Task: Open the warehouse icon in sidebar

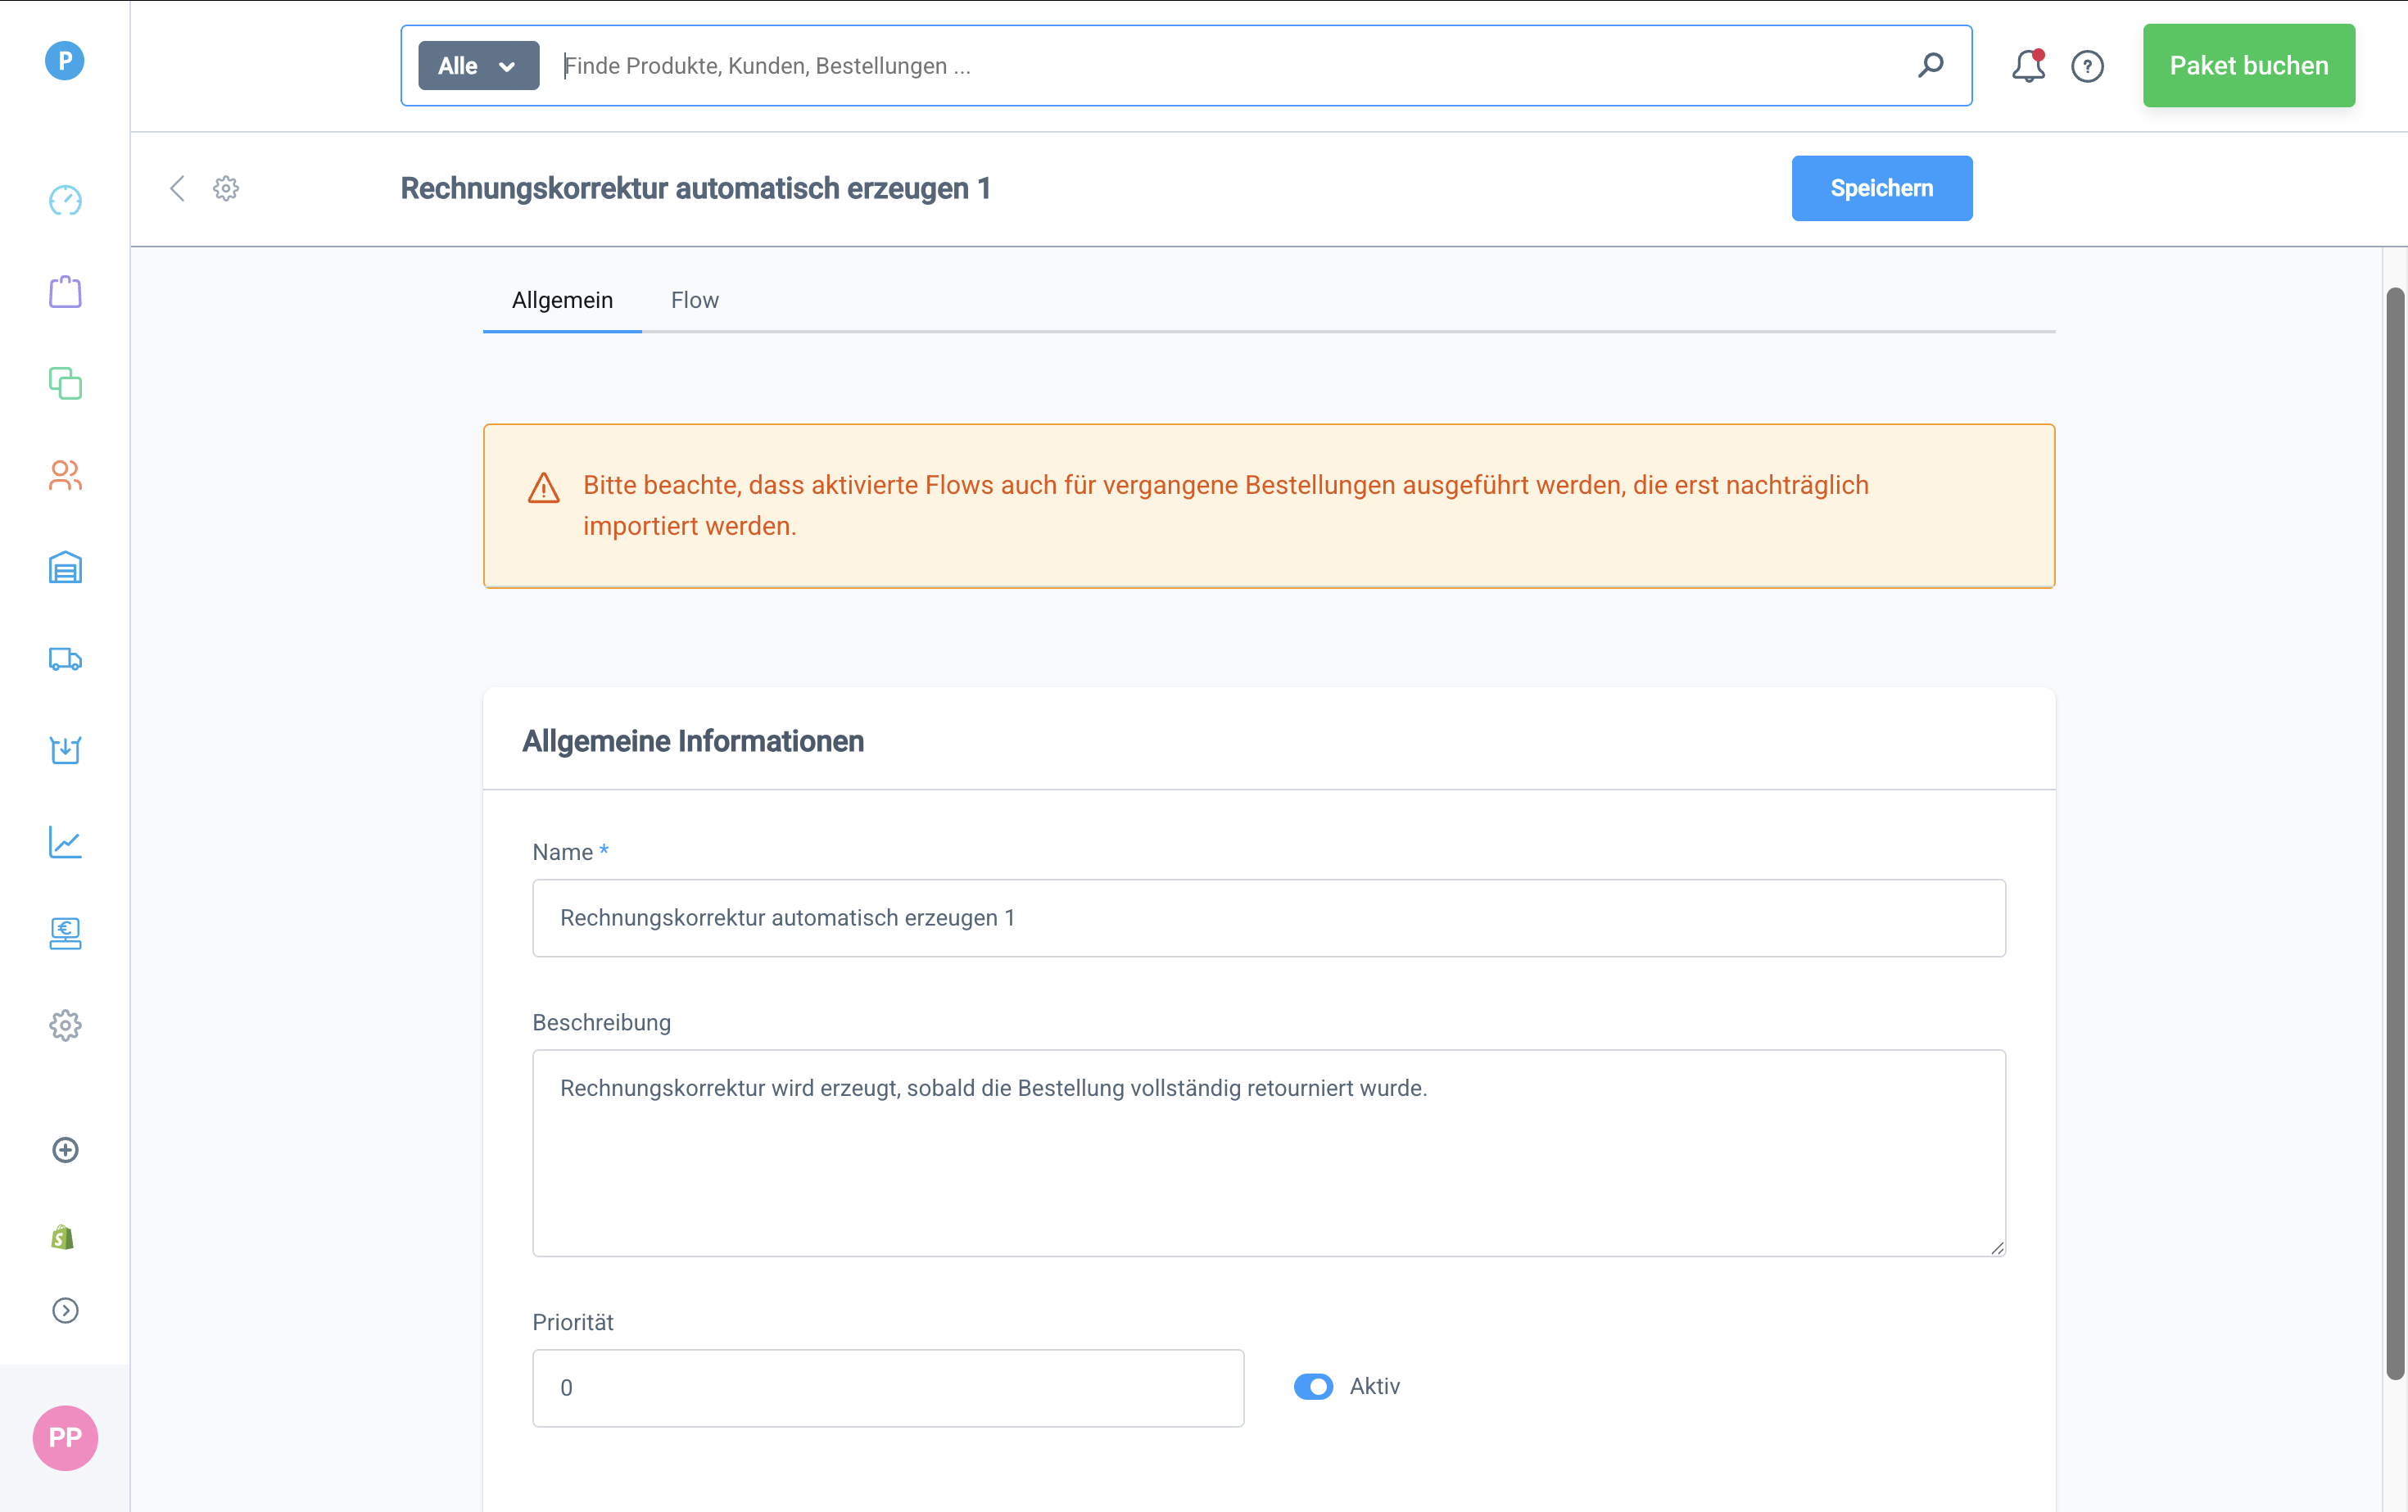Action: click(x=65, y=567)
